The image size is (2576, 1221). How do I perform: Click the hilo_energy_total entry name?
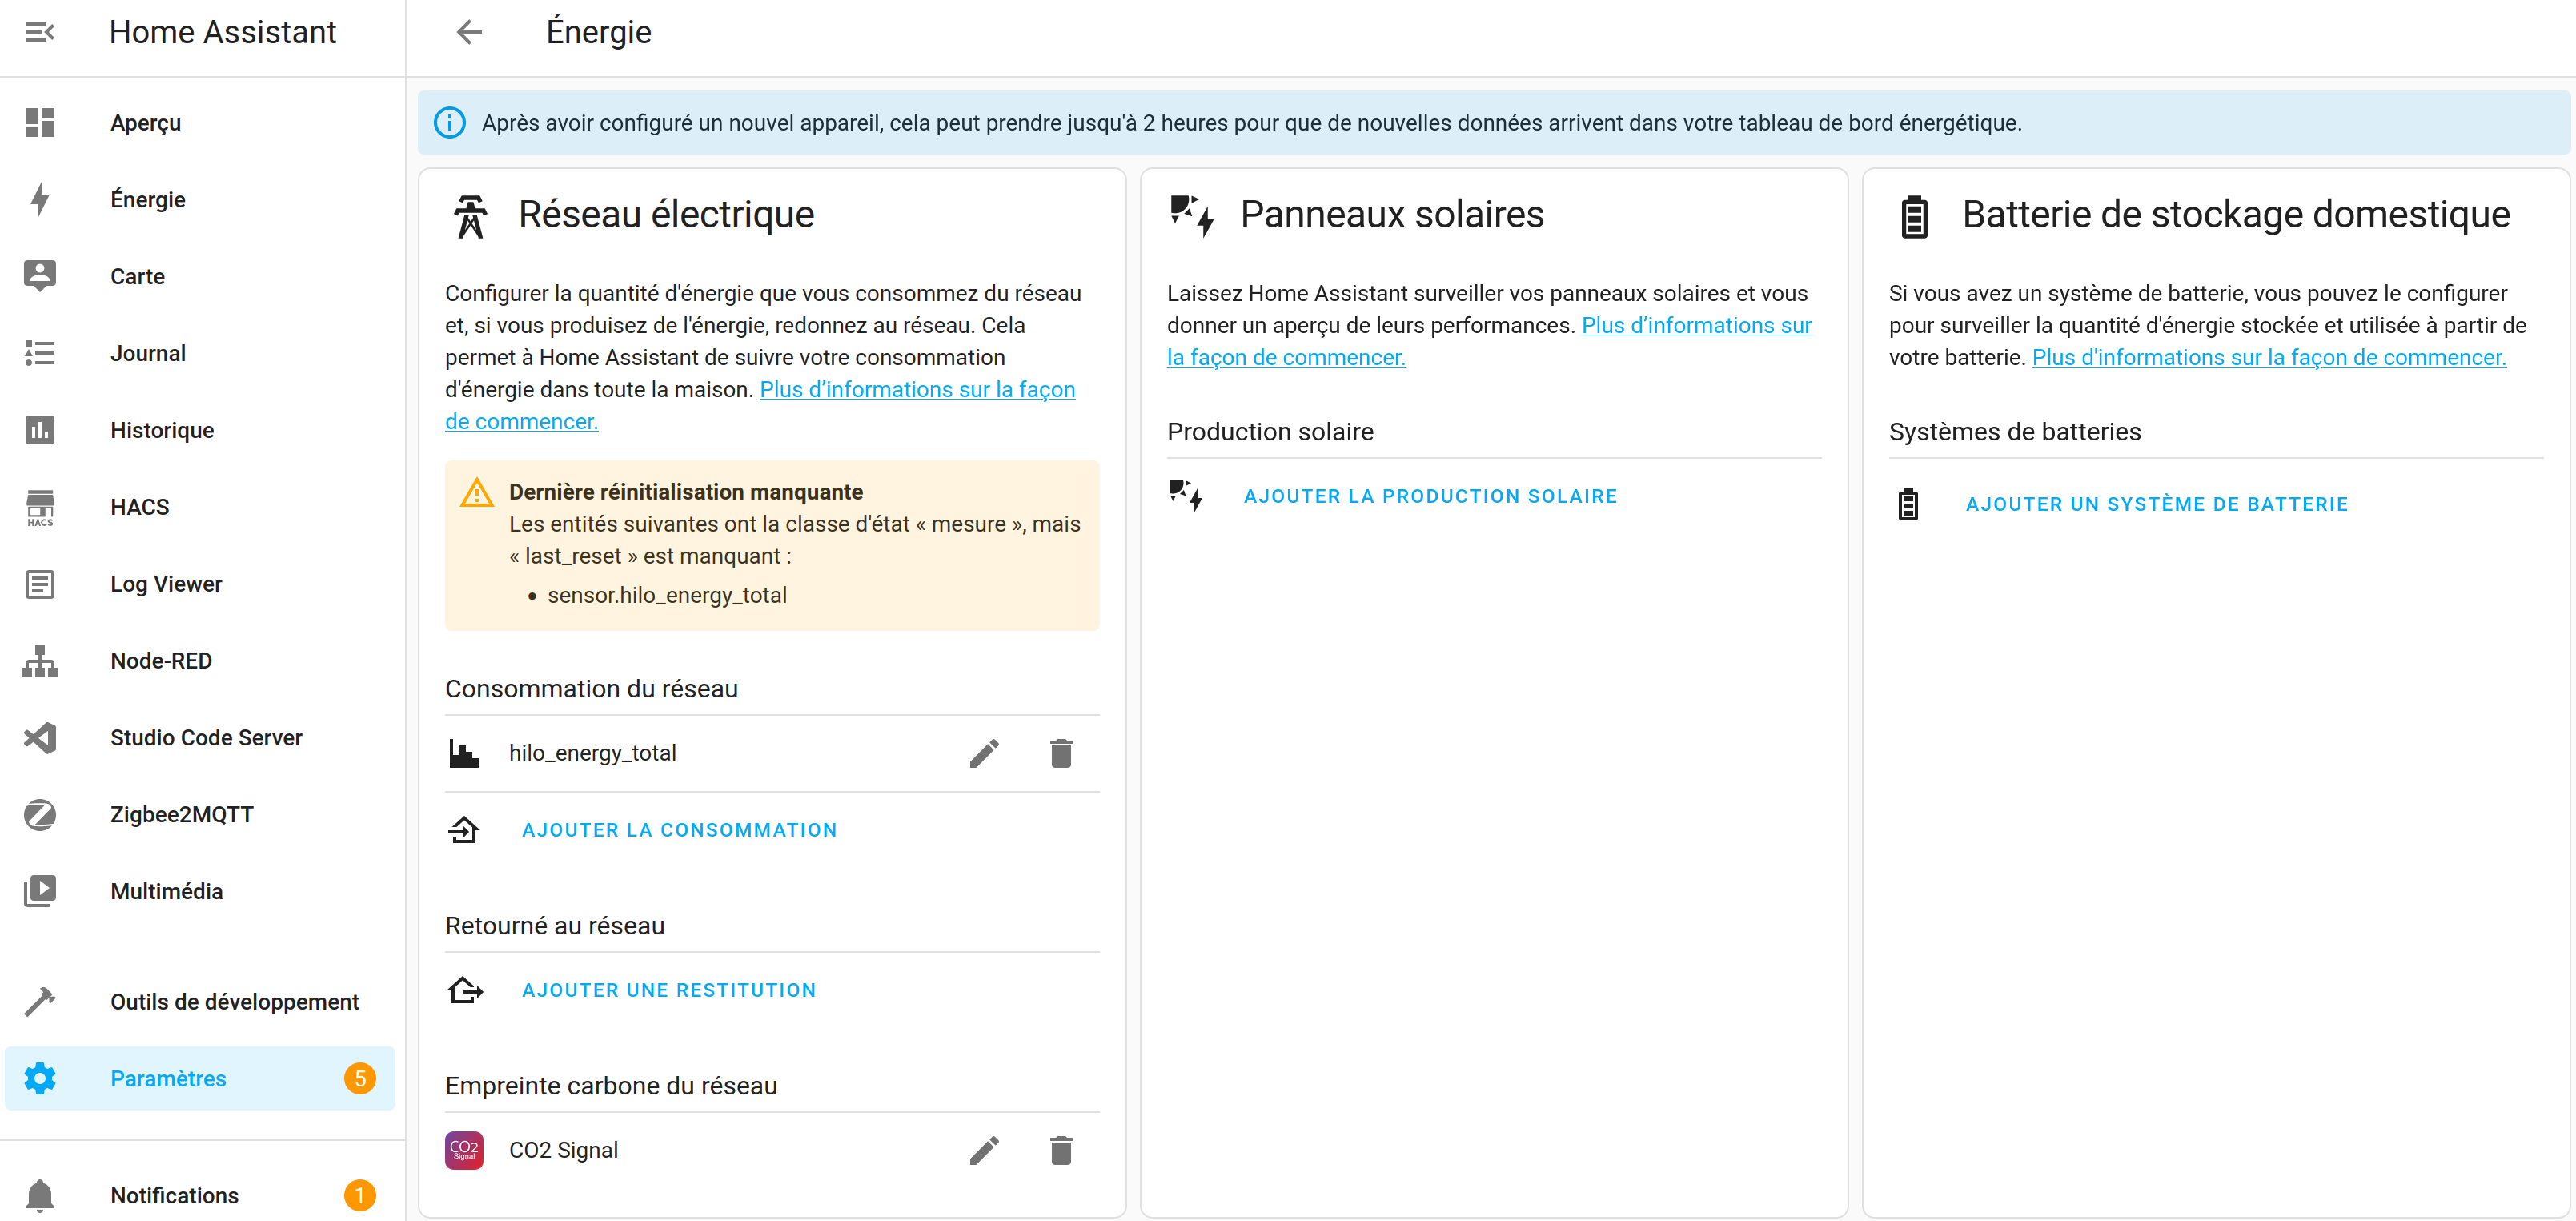(592, 753)
